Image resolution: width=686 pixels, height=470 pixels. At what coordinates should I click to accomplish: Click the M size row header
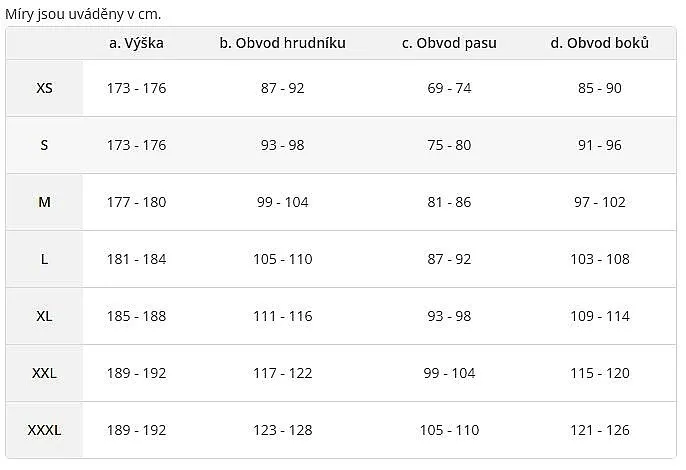[44, 202]
